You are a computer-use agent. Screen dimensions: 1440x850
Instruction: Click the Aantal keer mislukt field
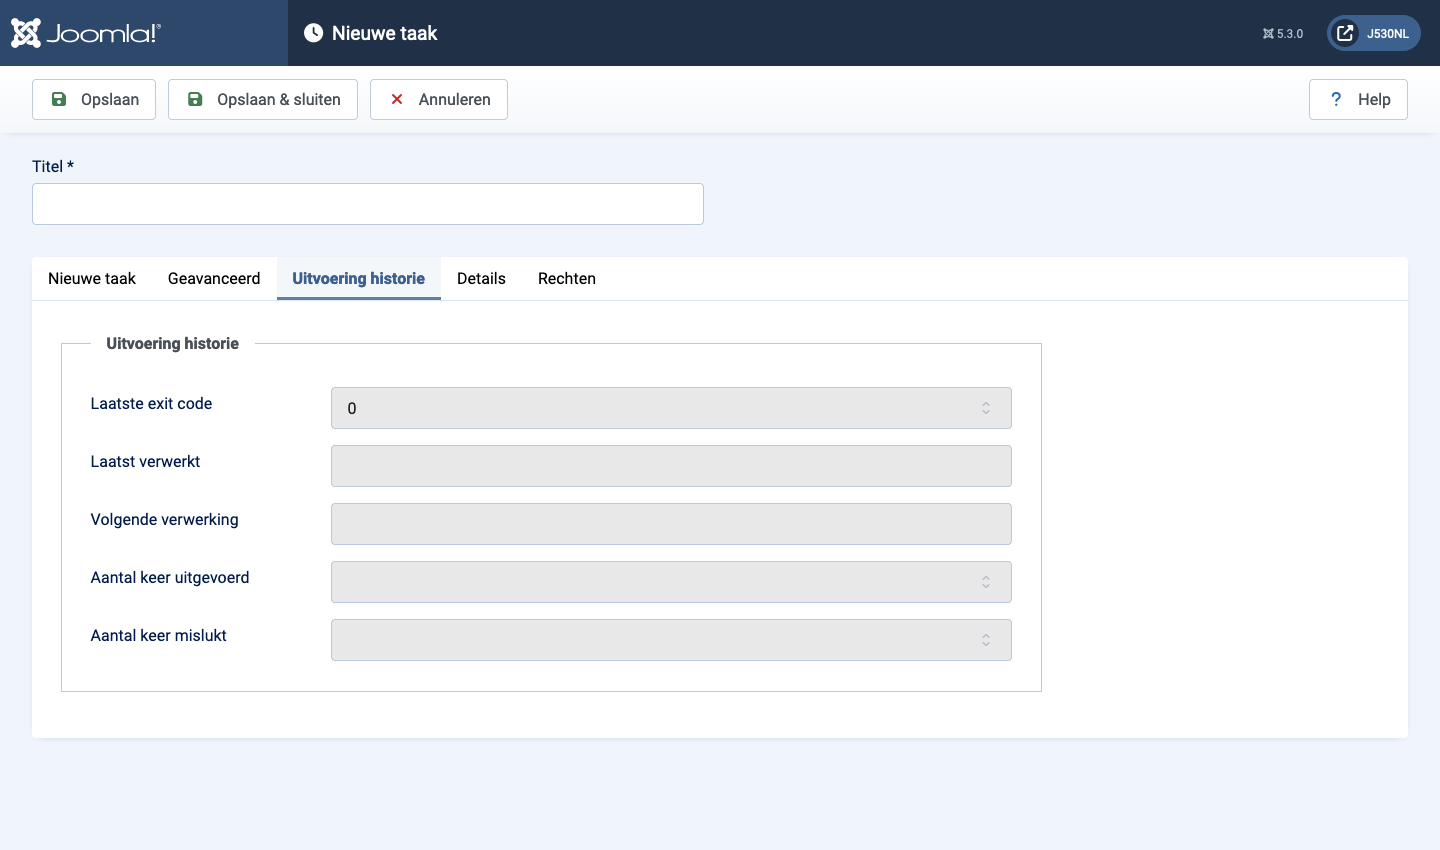(671, 640)
